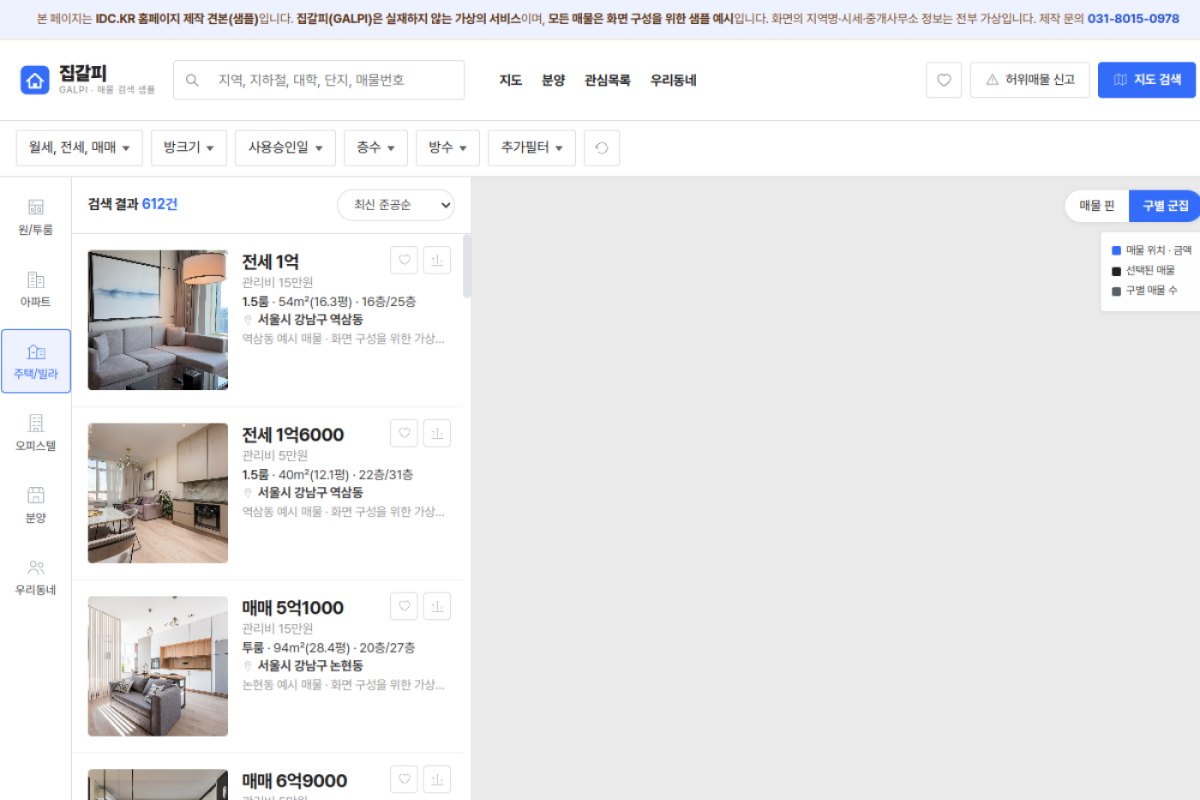The height and width of the screenshot is (800, 1200).
Task: Select 아파트 in the sidebar
Action: 36,289
